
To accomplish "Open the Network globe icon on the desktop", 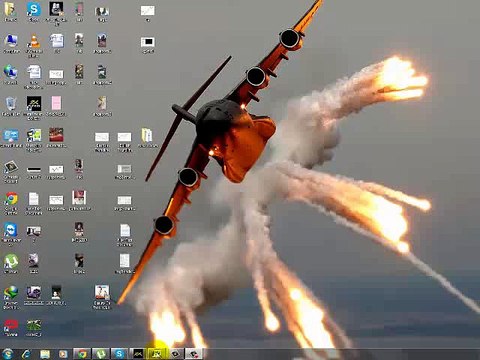I will 11,72.
